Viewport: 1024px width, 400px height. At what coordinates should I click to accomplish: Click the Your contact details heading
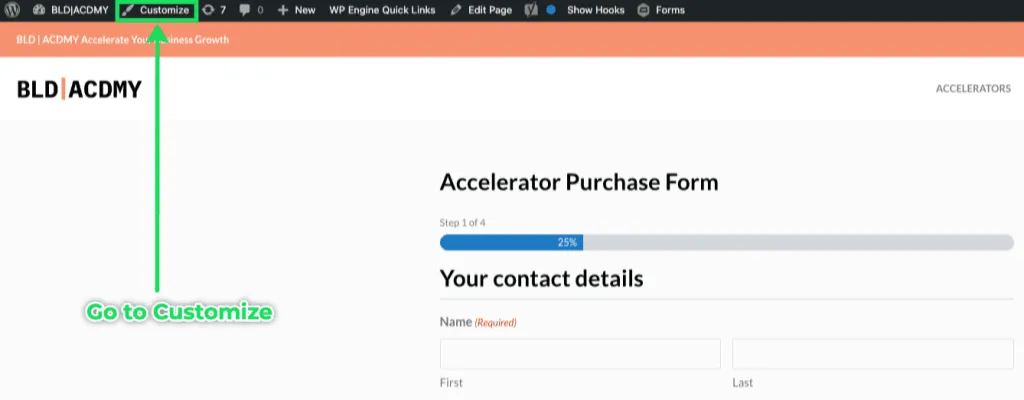[541, 278]
